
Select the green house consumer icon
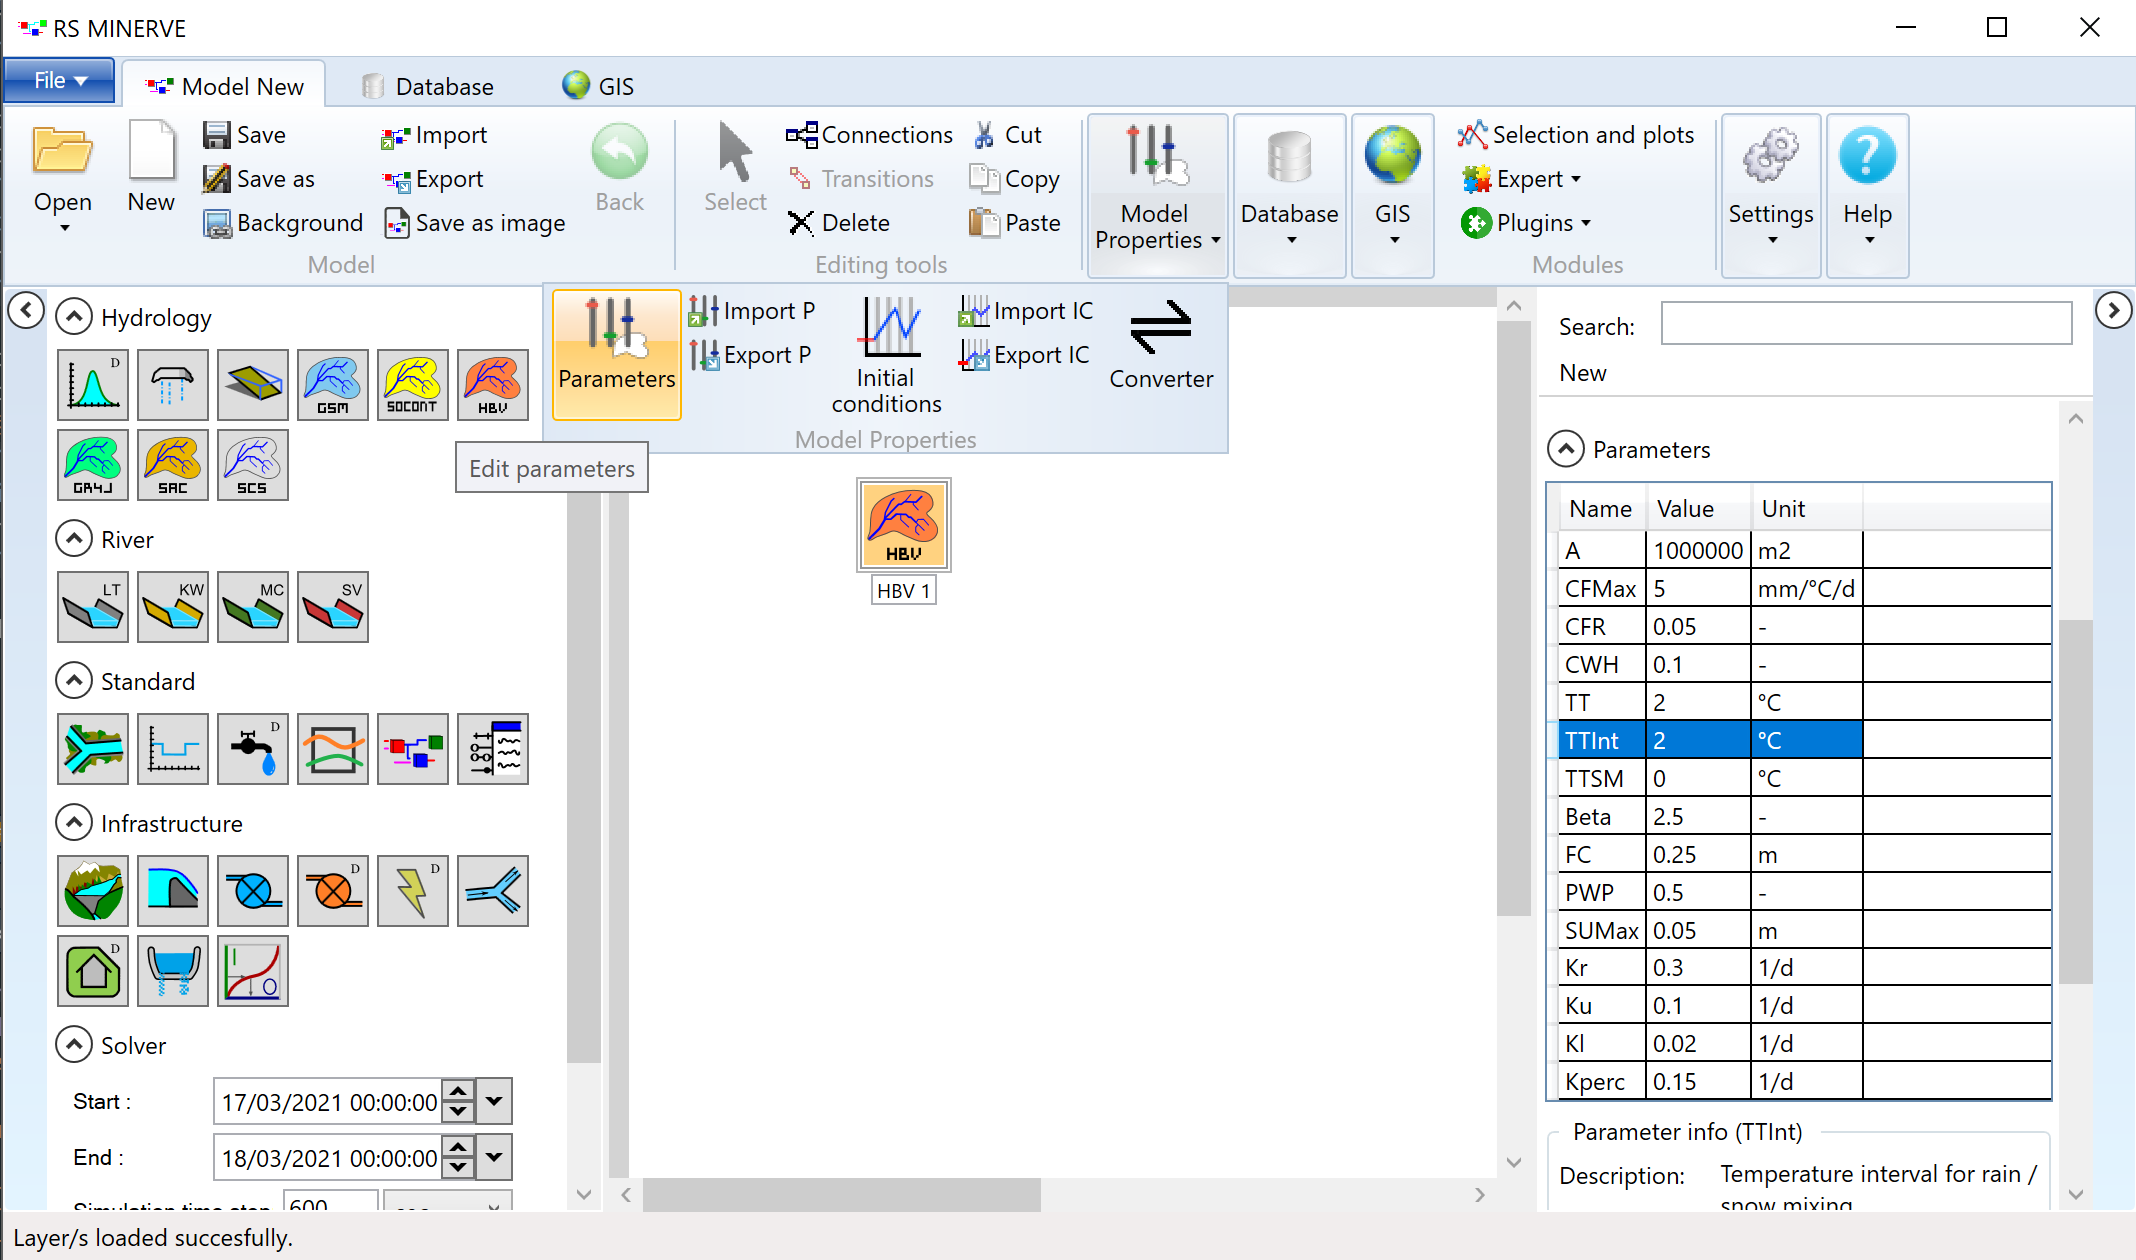(x=93, y=970)
